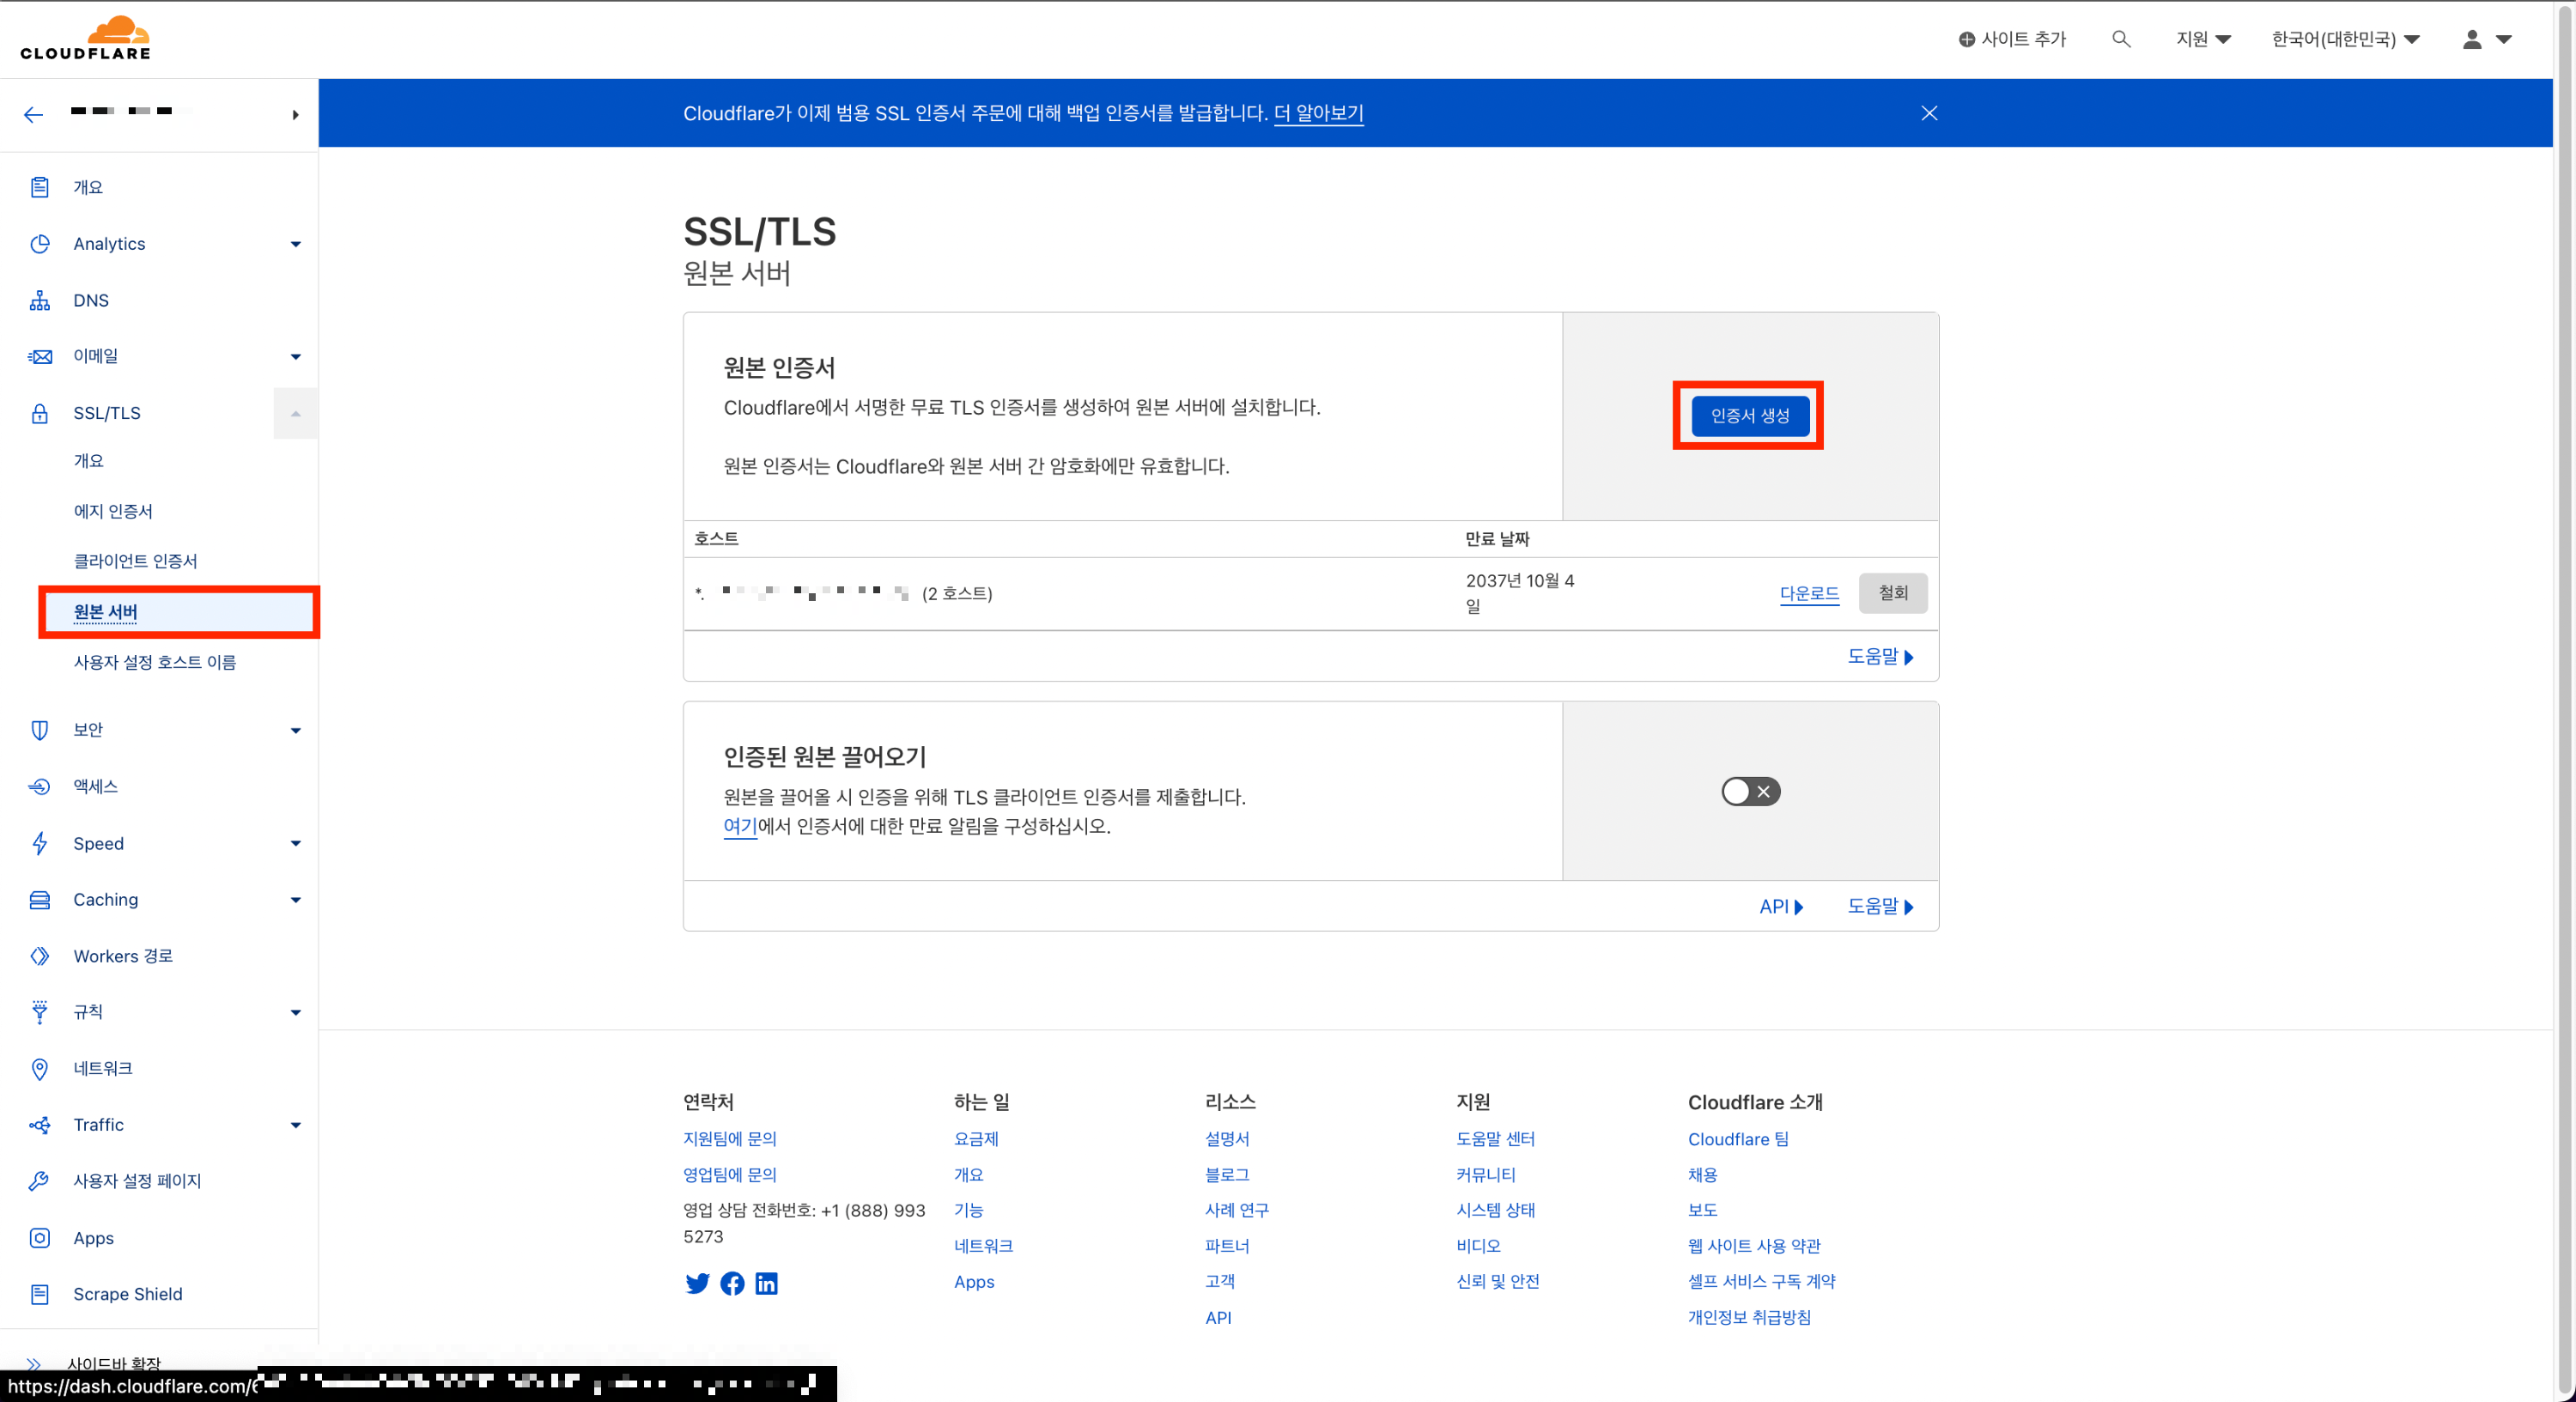
Task: Expand the Analytics sidebar section
Action: tap(295, 244)
